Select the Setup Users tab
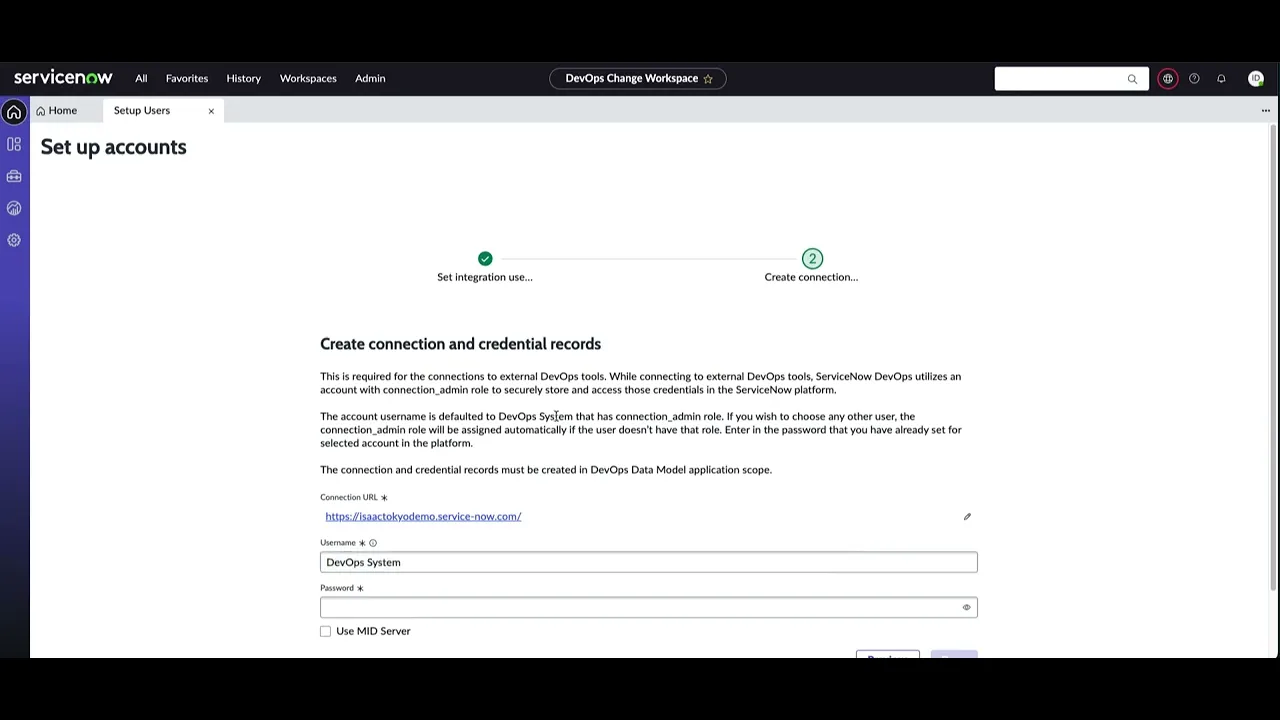 click(142, 110)
